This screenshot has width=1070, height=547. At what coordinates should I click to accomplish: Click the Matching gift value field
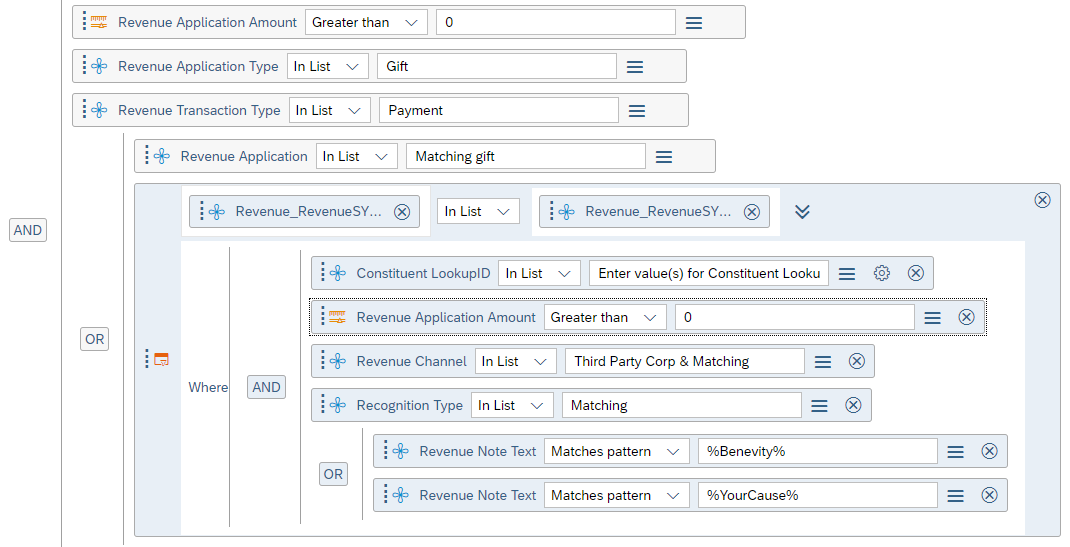(525, 156)
